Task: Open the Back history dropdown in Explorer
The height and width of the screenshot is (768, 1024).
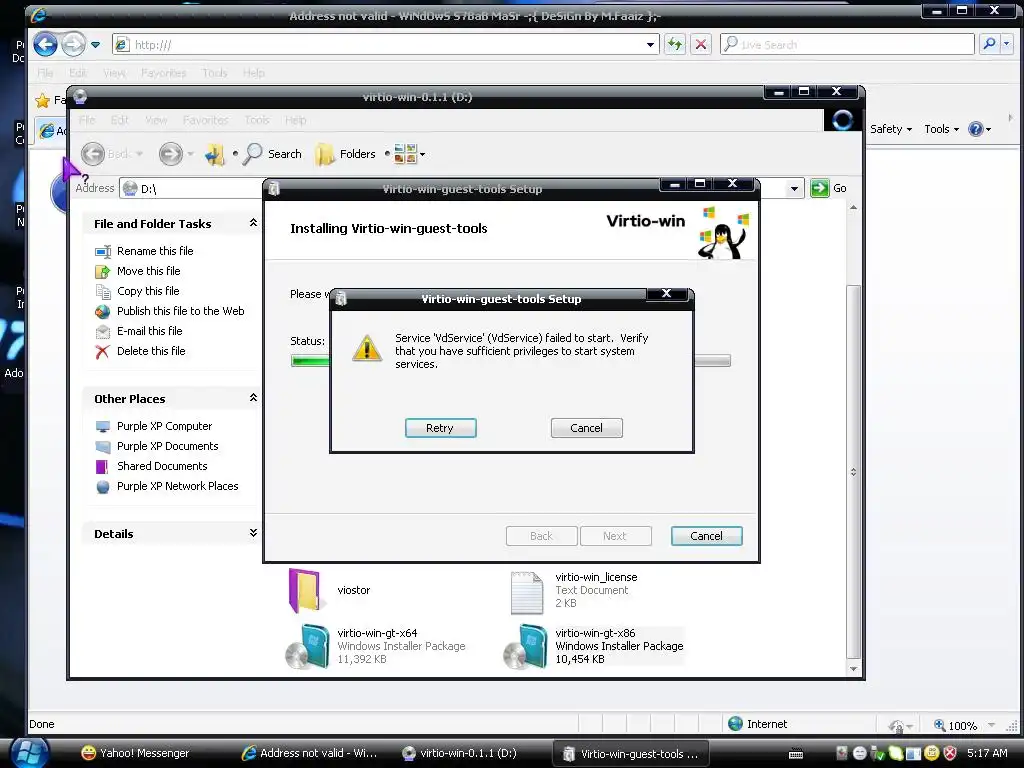Action: pos(139,154)
